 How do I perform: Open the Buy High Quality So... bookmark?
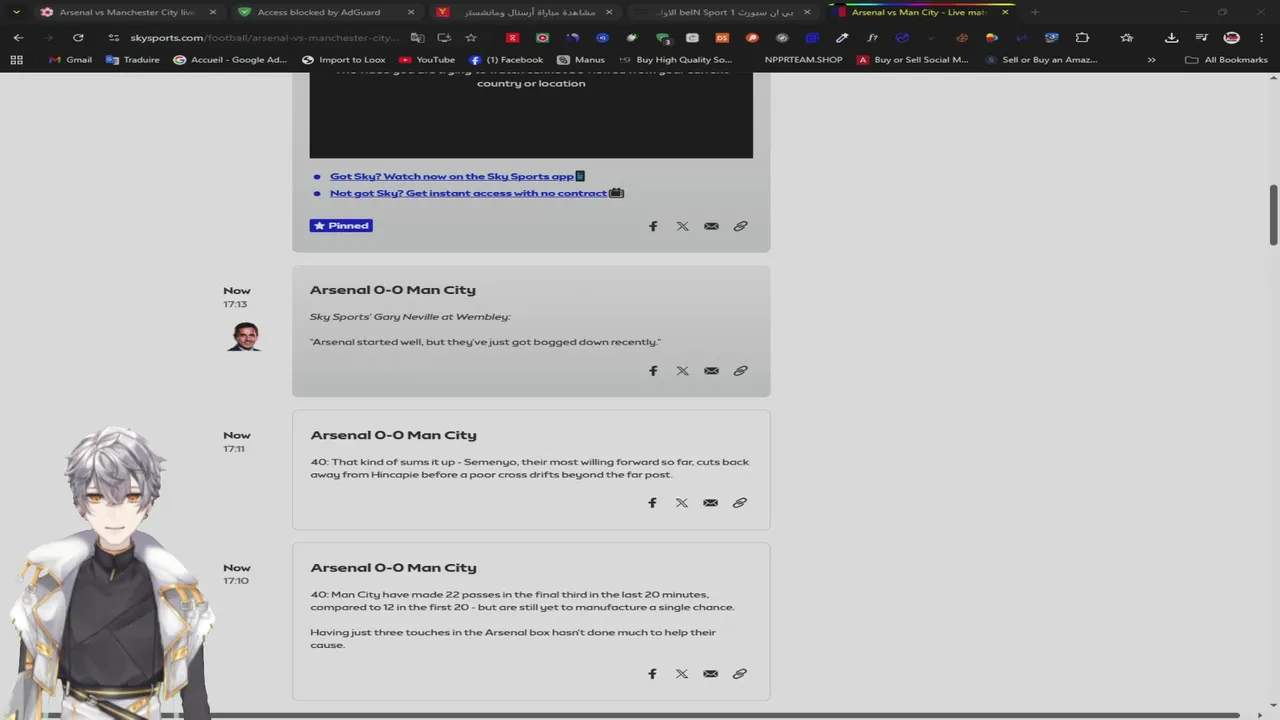coord(676,60)
